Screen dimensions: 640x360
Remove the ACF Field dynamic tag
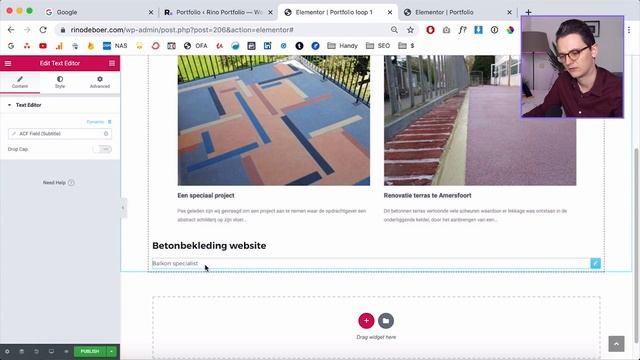click(106, 133)
